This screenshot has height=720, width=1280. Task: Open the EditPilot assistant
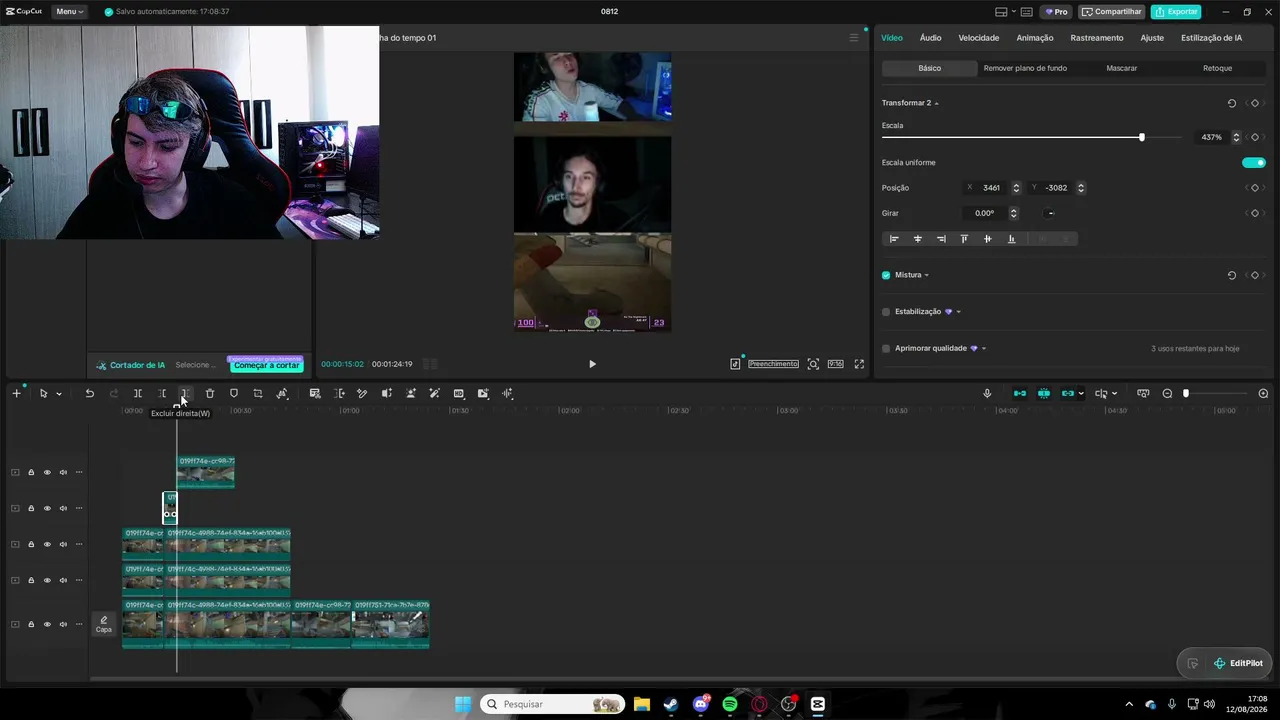pyautogui.click(x=1238, y=663)
